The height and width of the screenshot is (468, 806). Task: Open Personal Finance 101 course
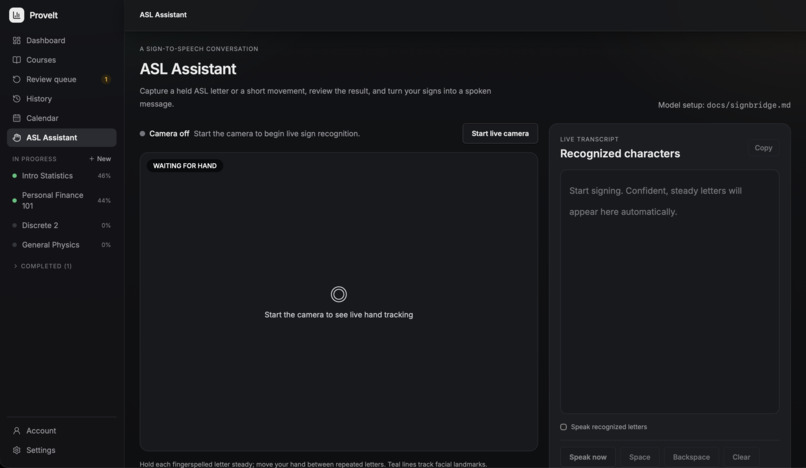pos(62,200)
